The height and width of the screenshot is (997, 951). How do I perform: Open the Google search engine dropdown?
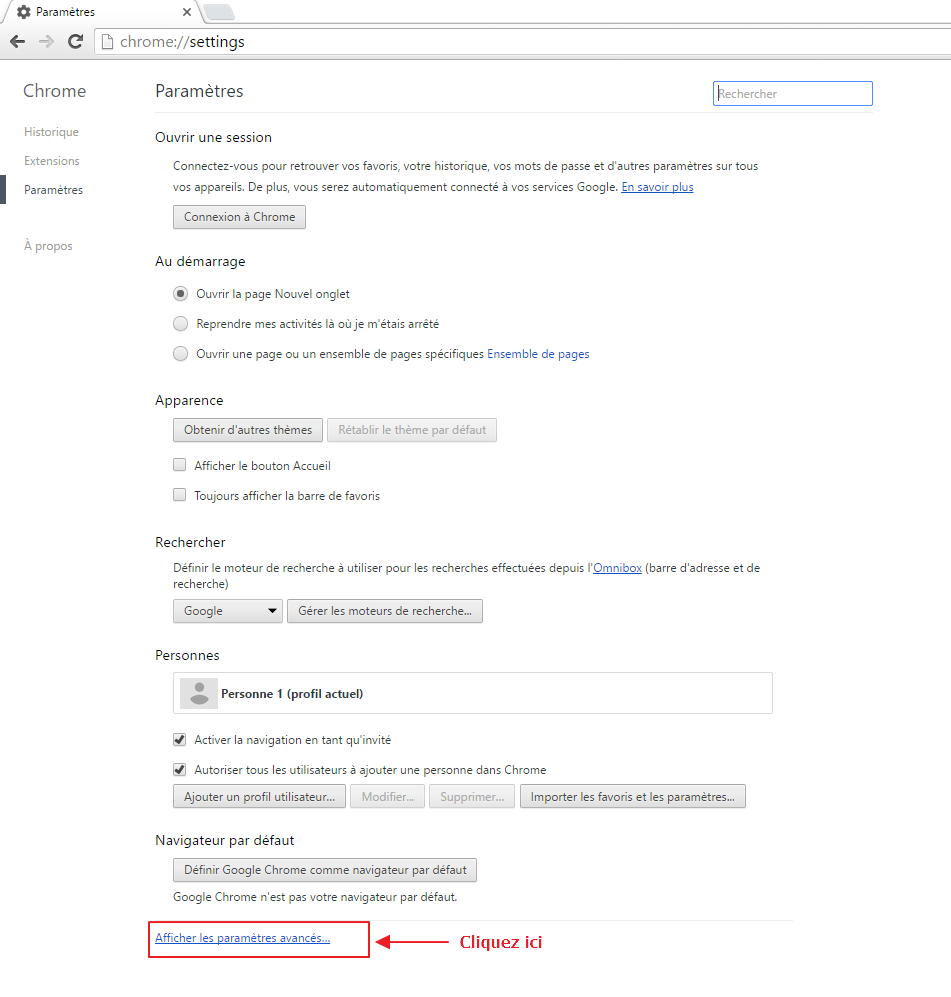point(228,611)
